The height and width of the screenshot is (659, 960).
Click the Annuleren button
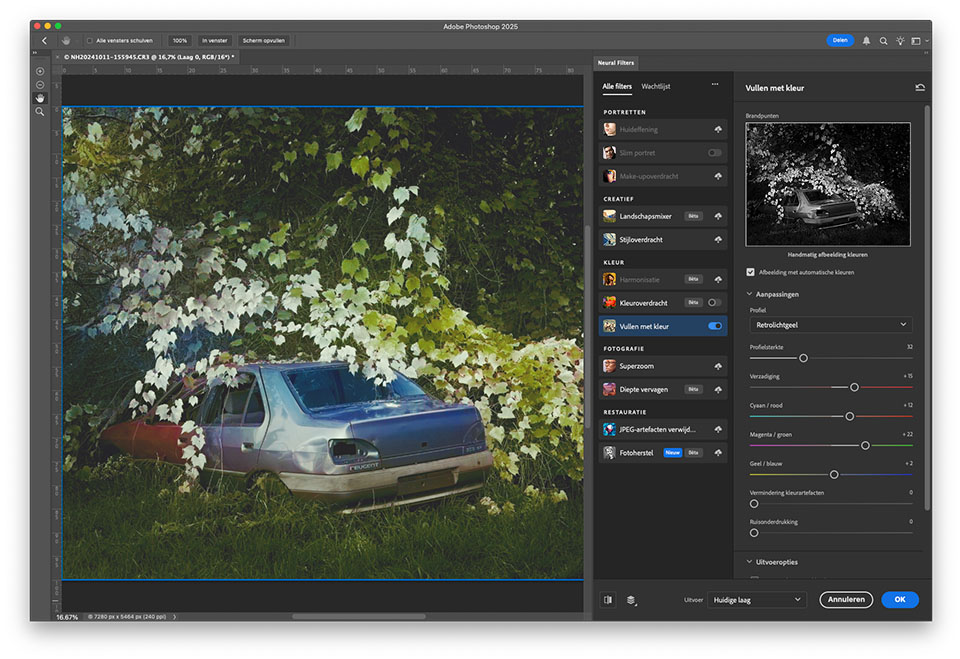(x=846, y=600)
